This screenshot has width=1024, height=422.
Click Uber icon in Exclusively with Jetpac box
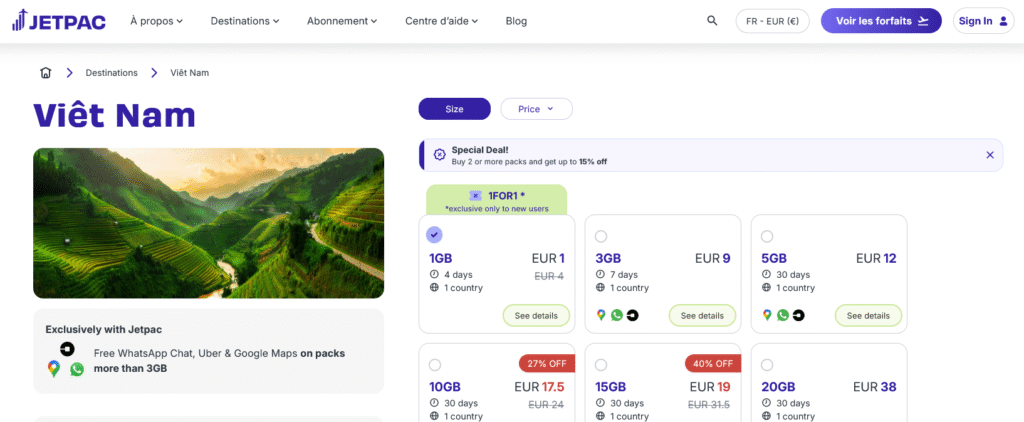point(67,349)
